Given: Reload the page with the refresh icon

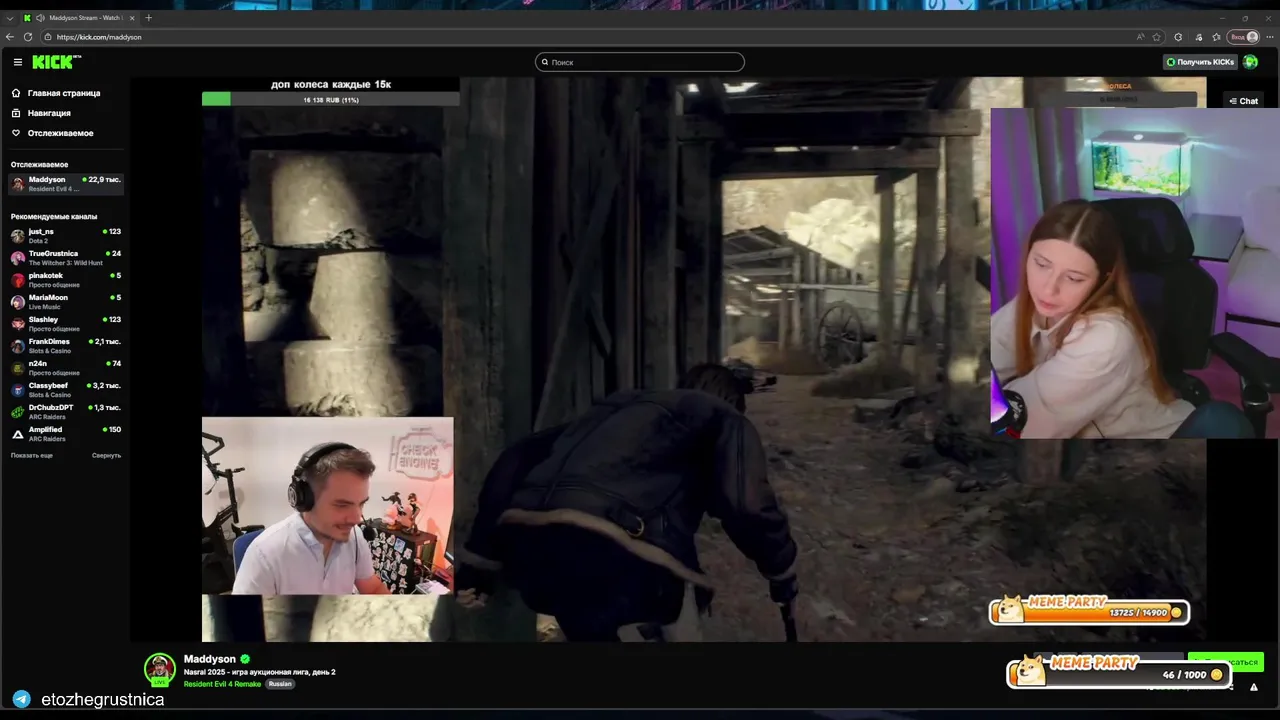Looking at the screenshot, I should [28, 37].
